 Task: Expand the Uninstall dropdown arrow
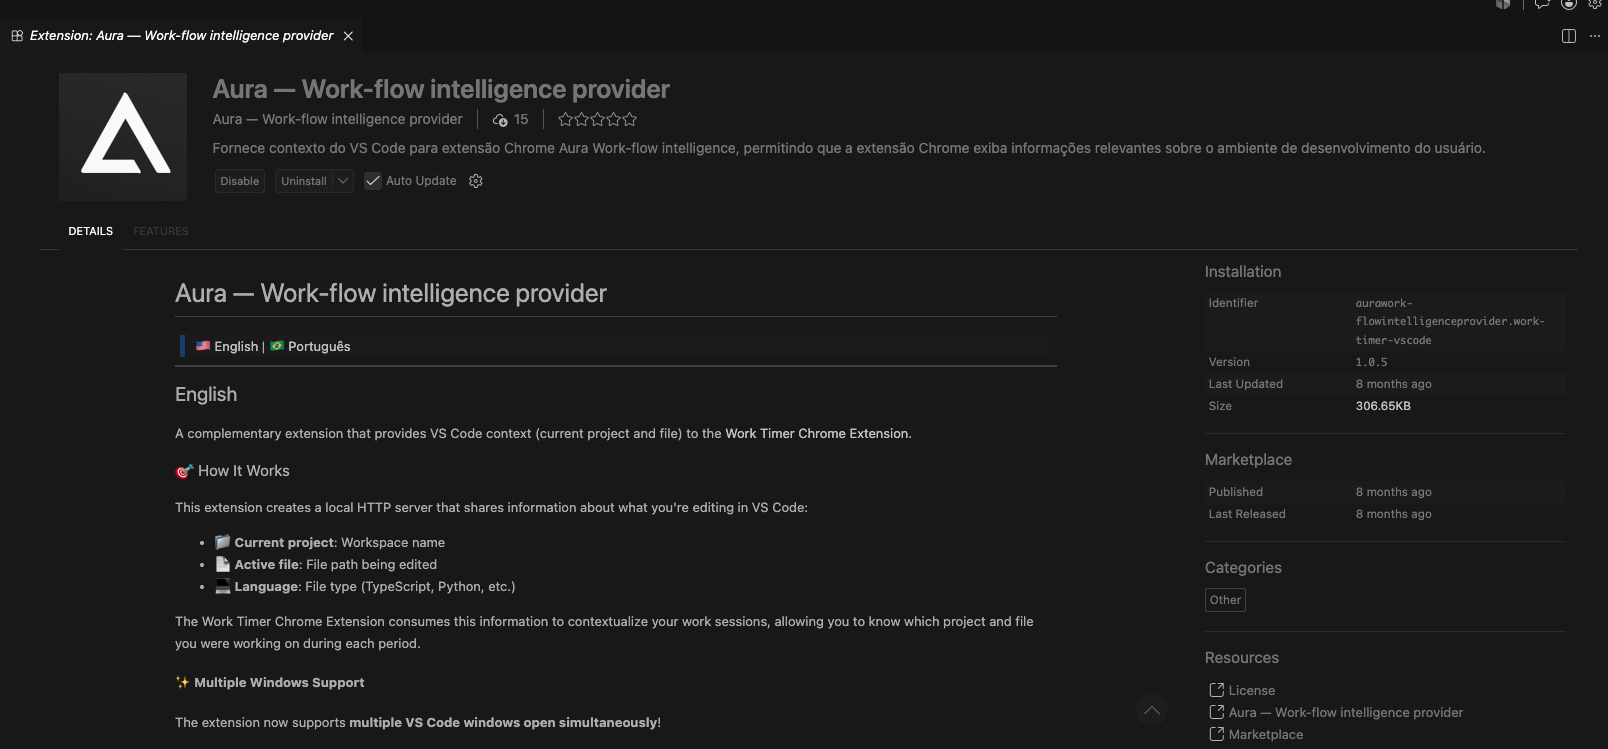pyautogui.click(x=343, y=181)
